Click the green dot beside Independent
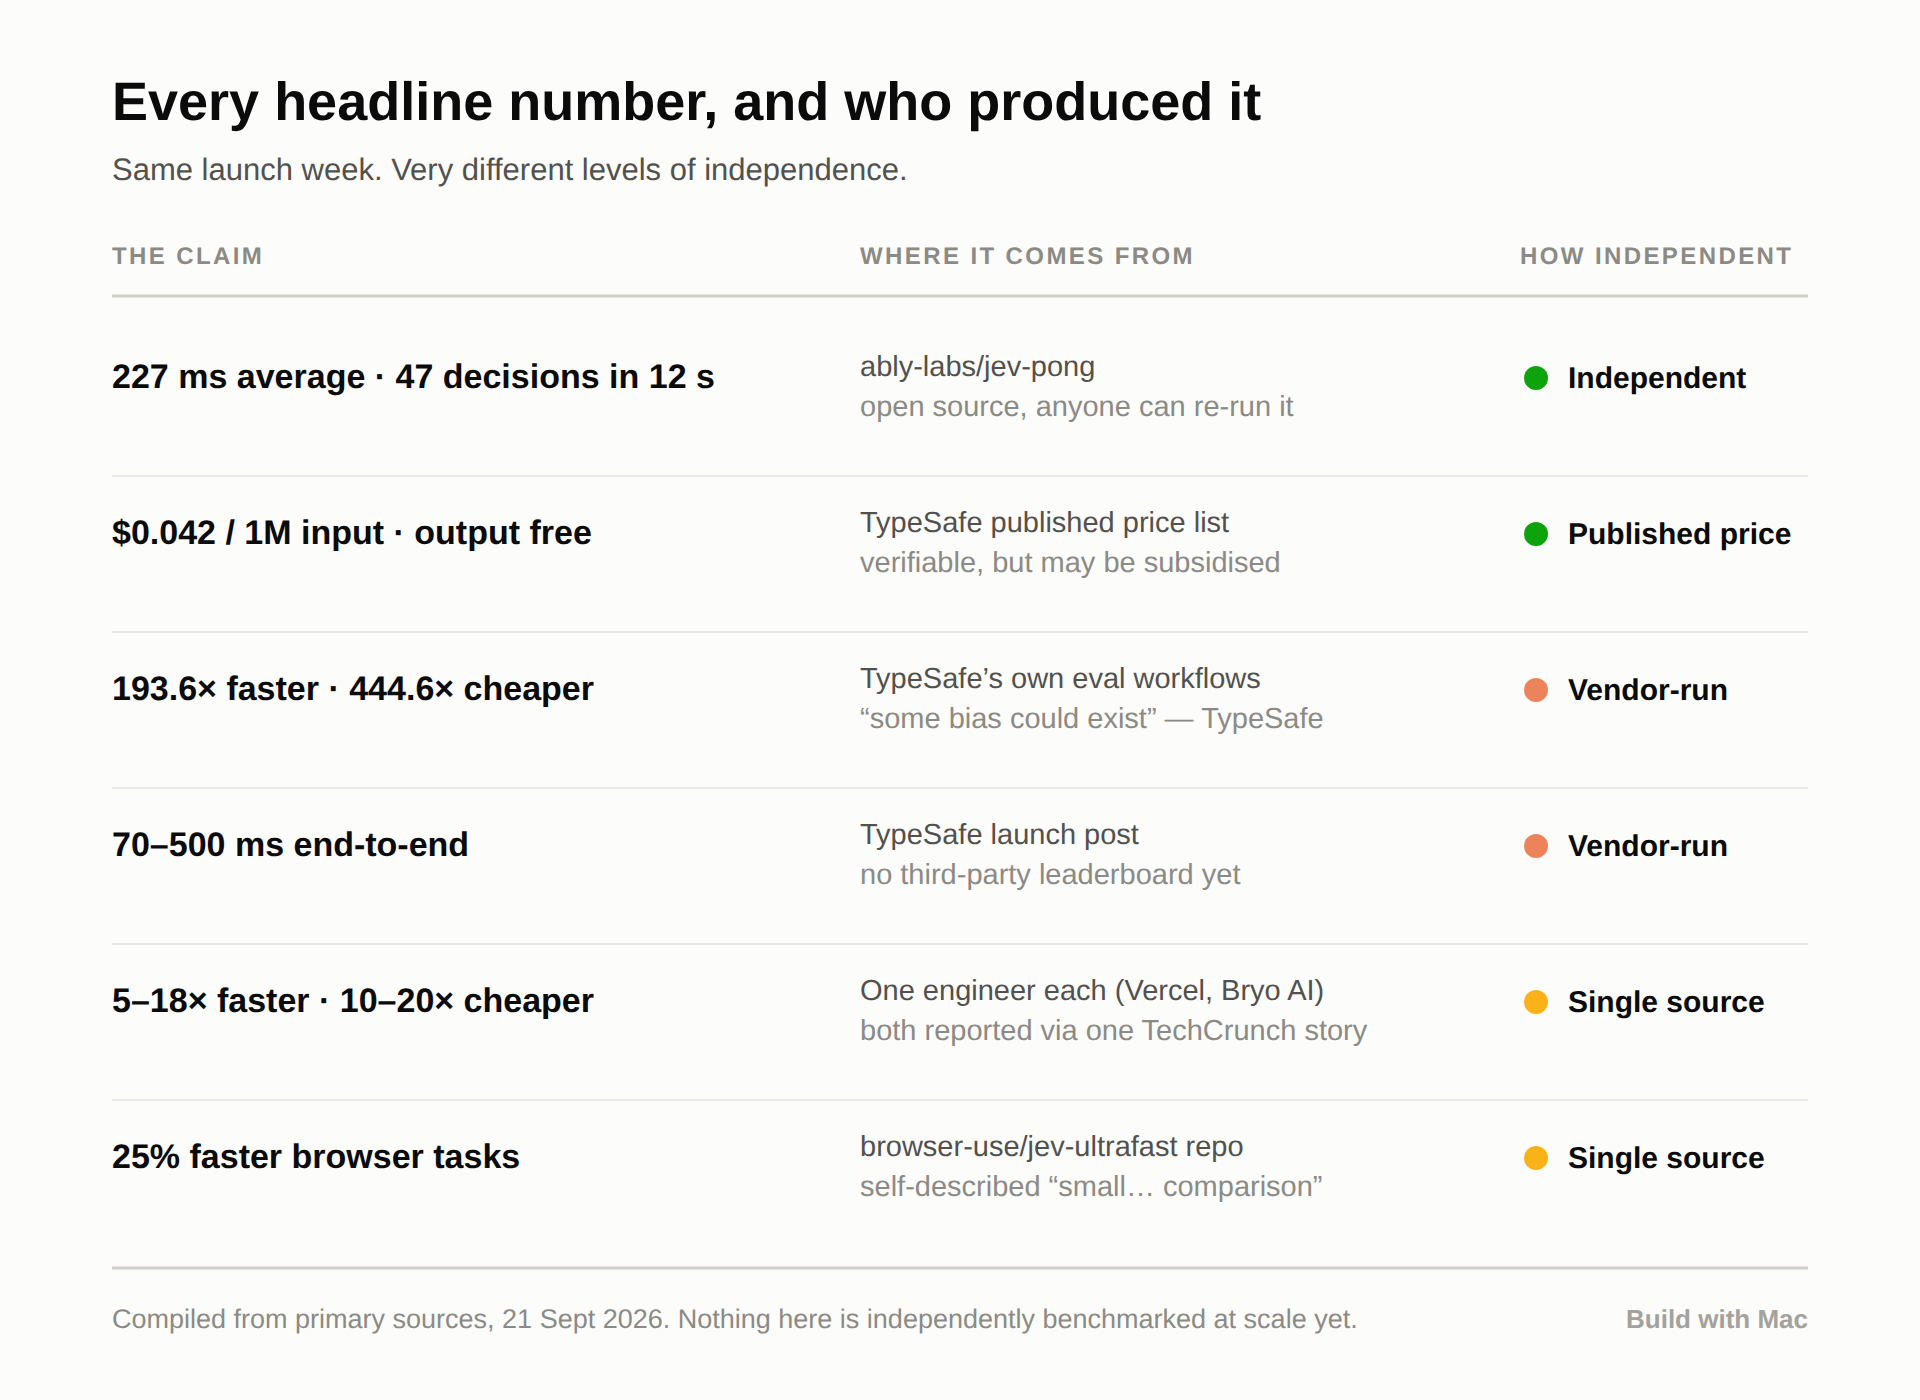The image size is (1920, 1400). [x=1536, y=378]
